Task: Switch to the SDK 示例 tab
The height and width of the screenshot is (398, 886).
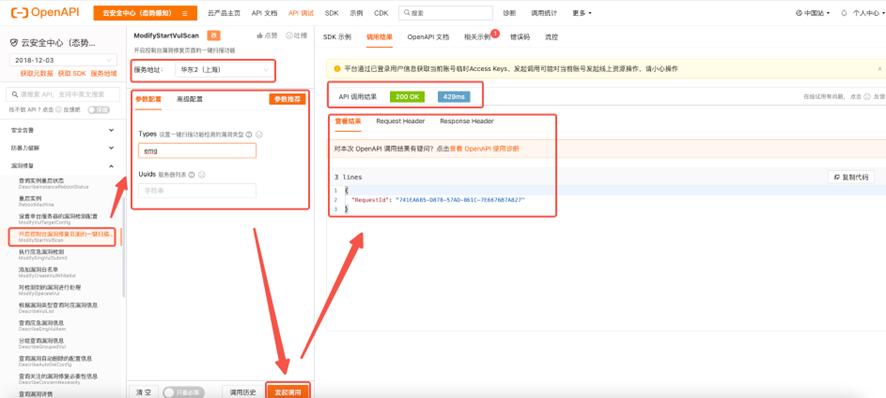Action: (337, 37)
